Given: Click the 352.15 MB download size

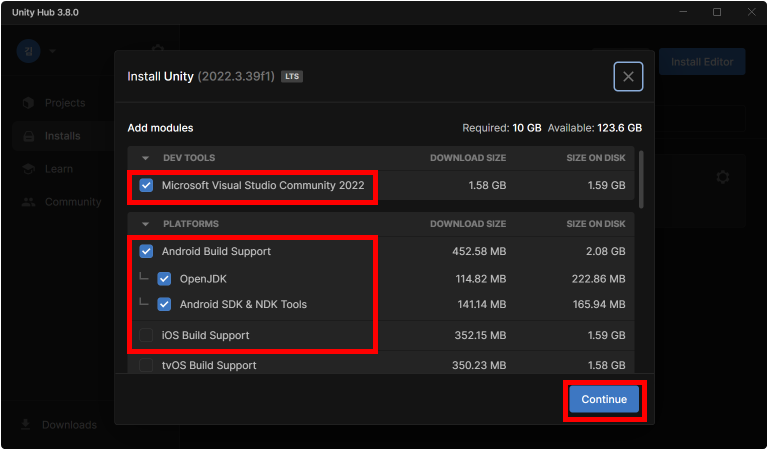Looking at the screenshot, I should (480, 335).
